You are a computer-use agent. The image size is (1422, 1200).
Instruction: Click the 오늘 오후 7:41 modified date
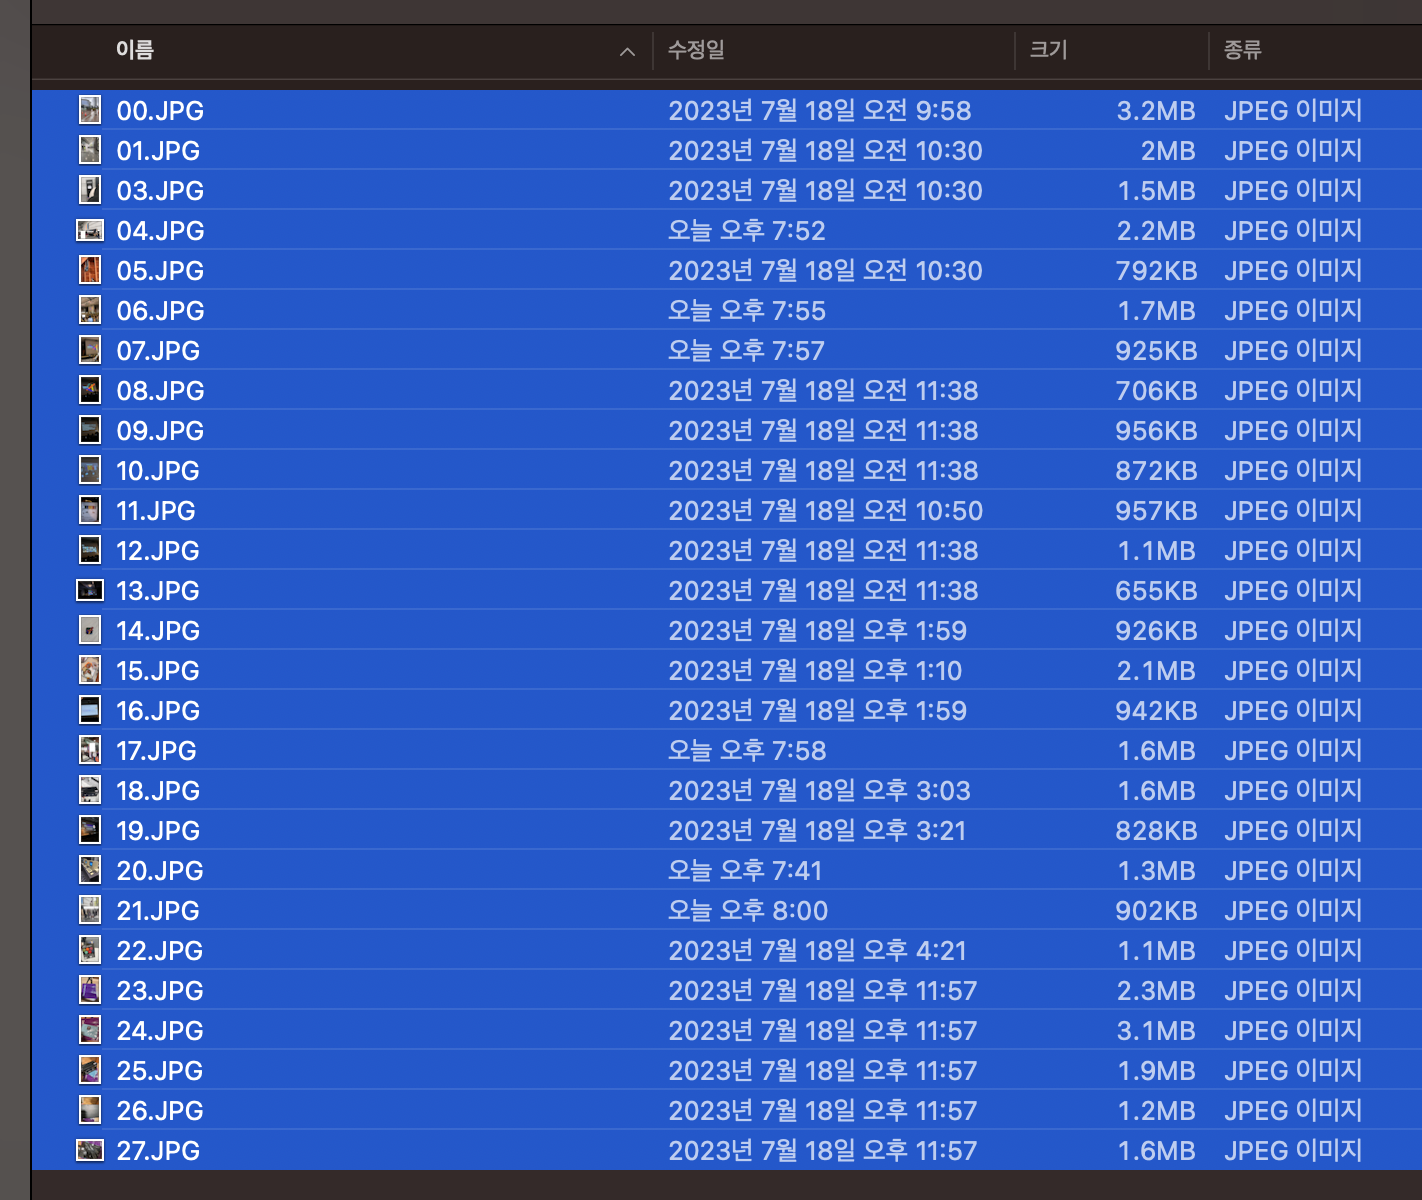coord(745,871)
